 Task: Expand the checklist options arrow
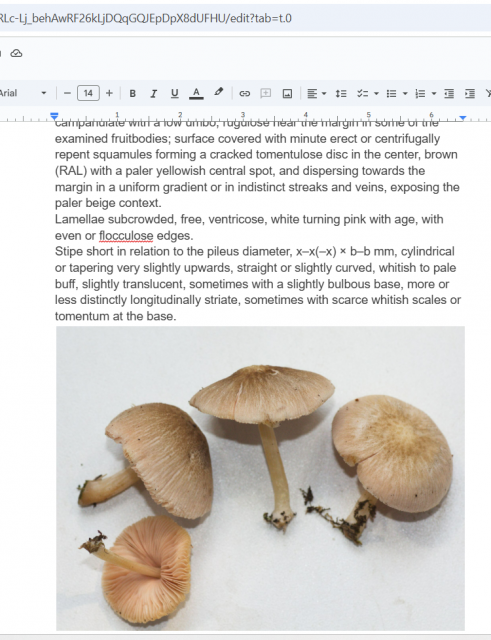[376, 94]
